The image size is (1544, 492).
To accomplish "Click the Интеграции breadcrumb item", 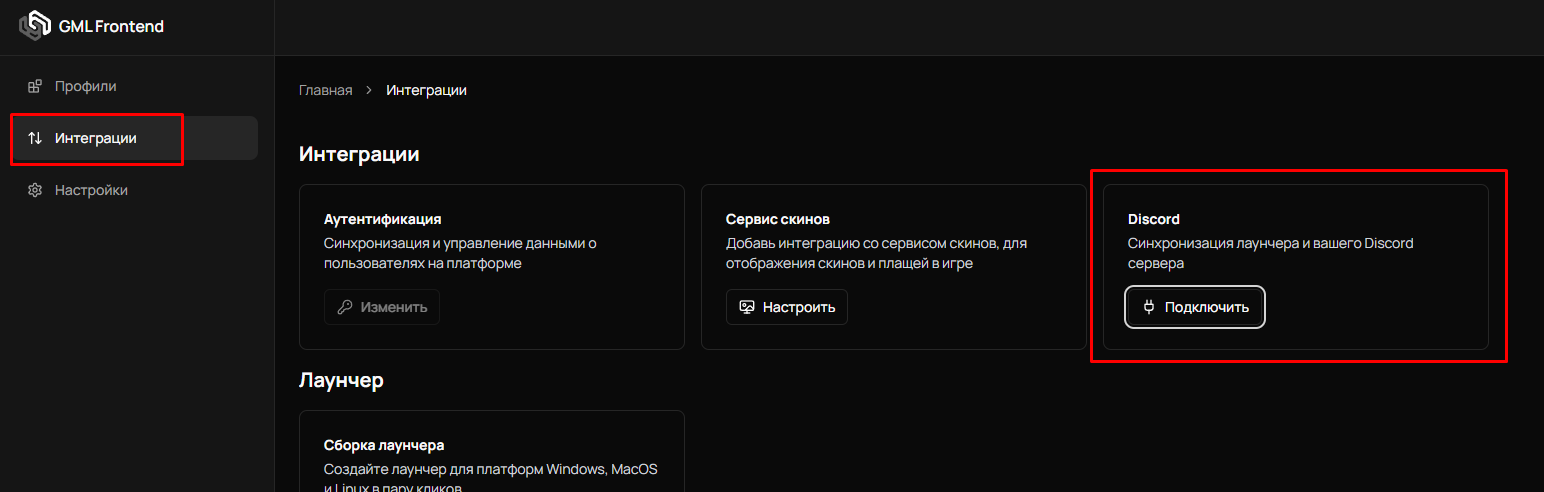I will tap(426, 91).
